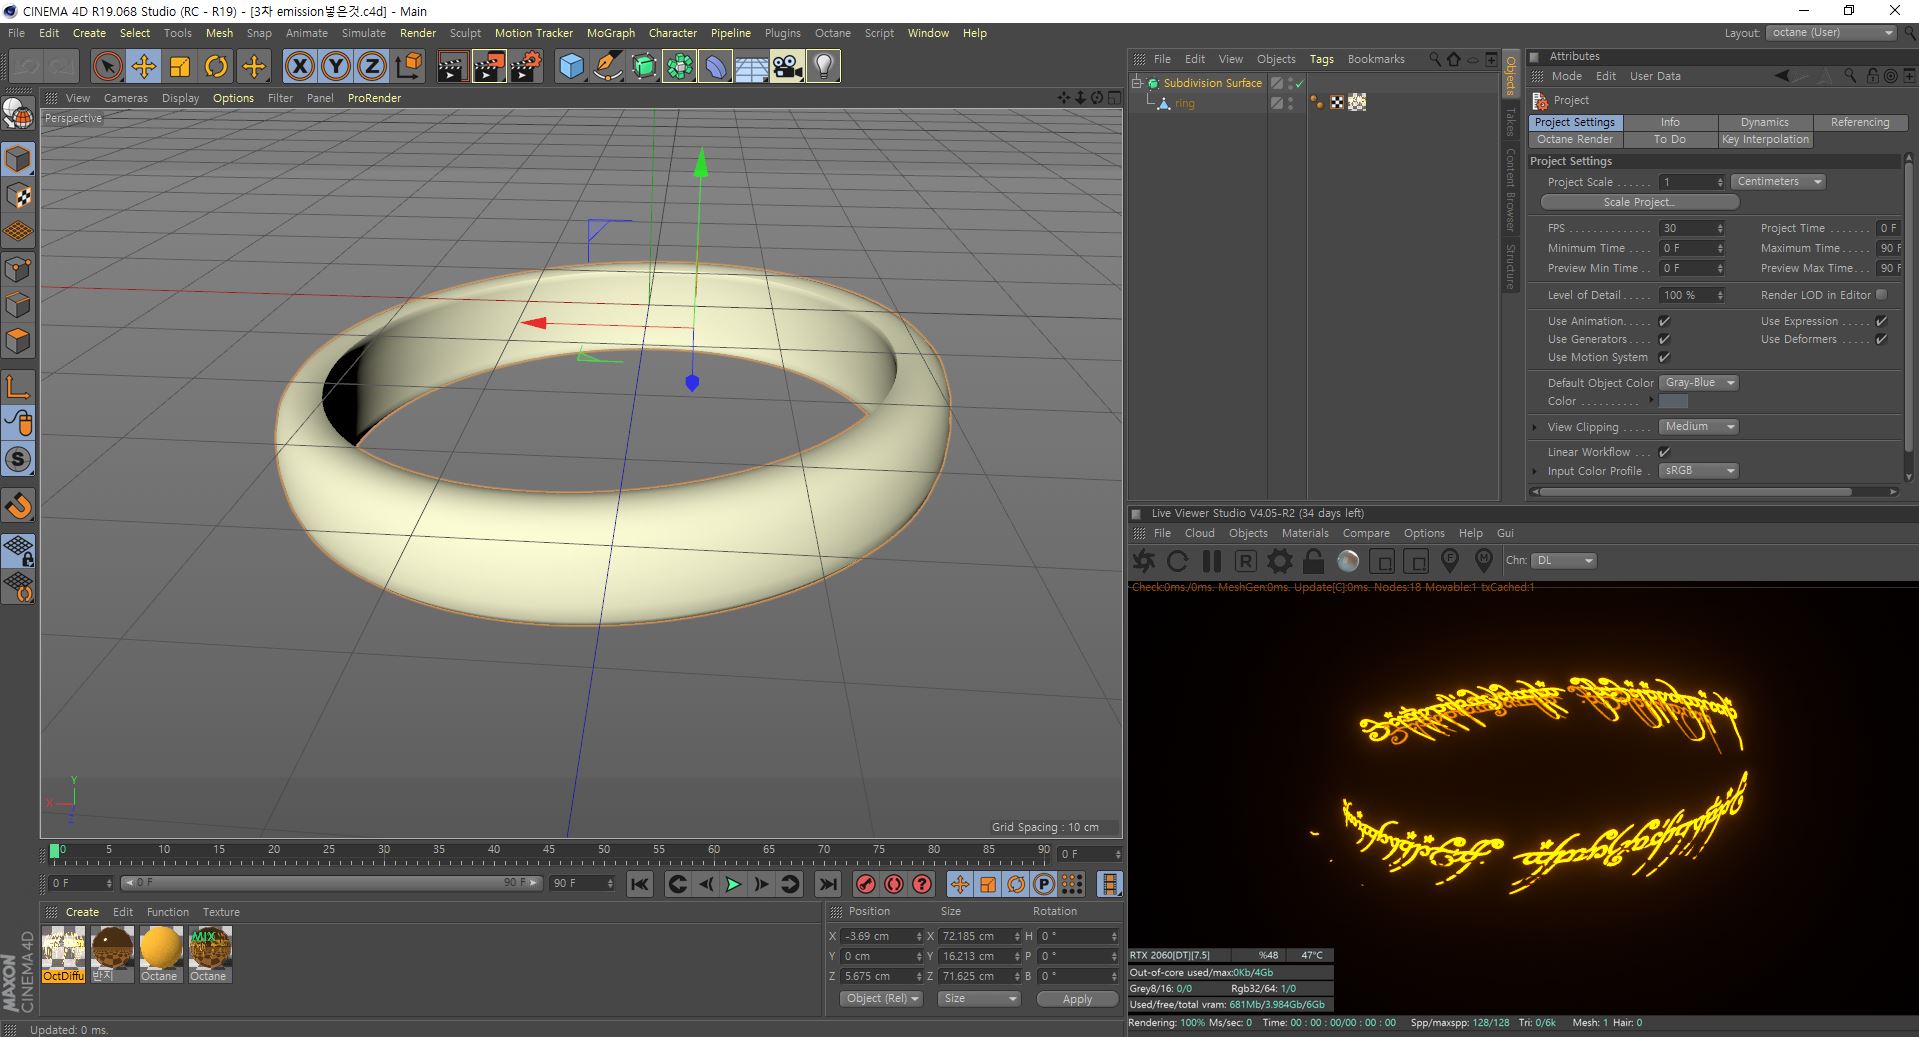The height and width of the screenshot is (1037, 1919).
Task: Toggle Use Generators checkbox
Action: (1664, 339)
